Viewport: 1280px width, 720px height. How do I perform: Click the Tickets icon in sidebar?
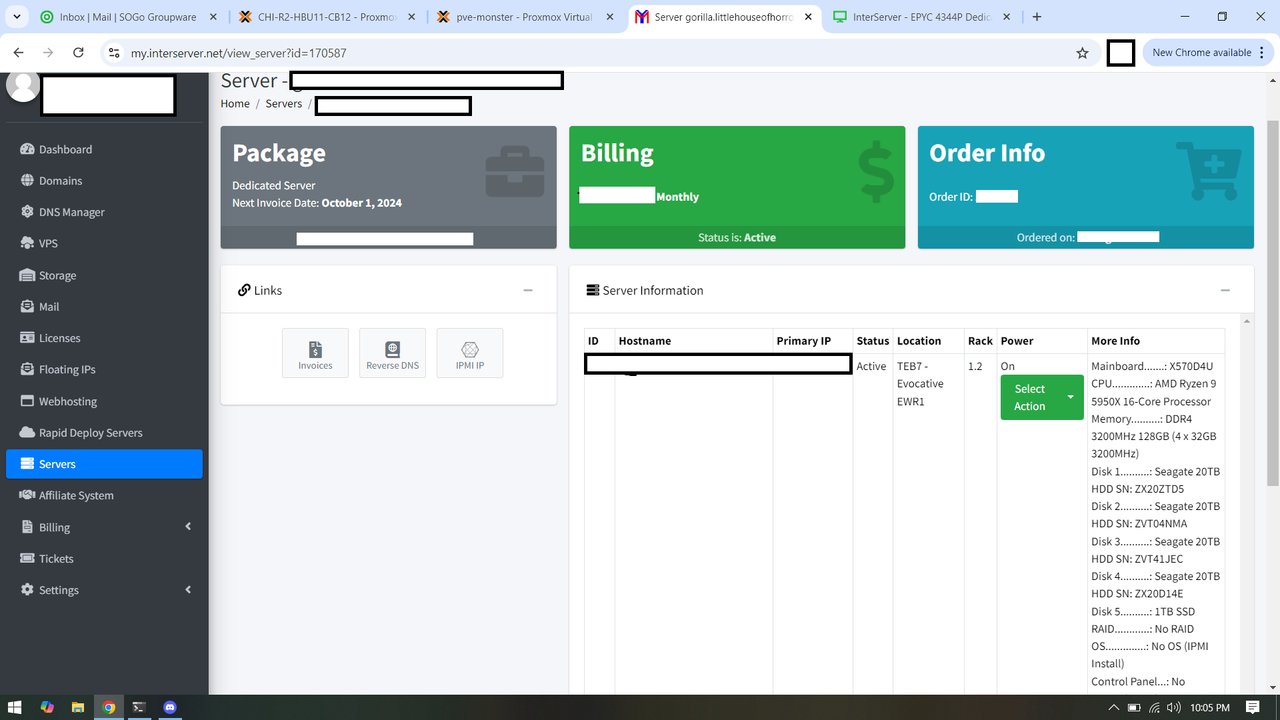tap(27, 559)
